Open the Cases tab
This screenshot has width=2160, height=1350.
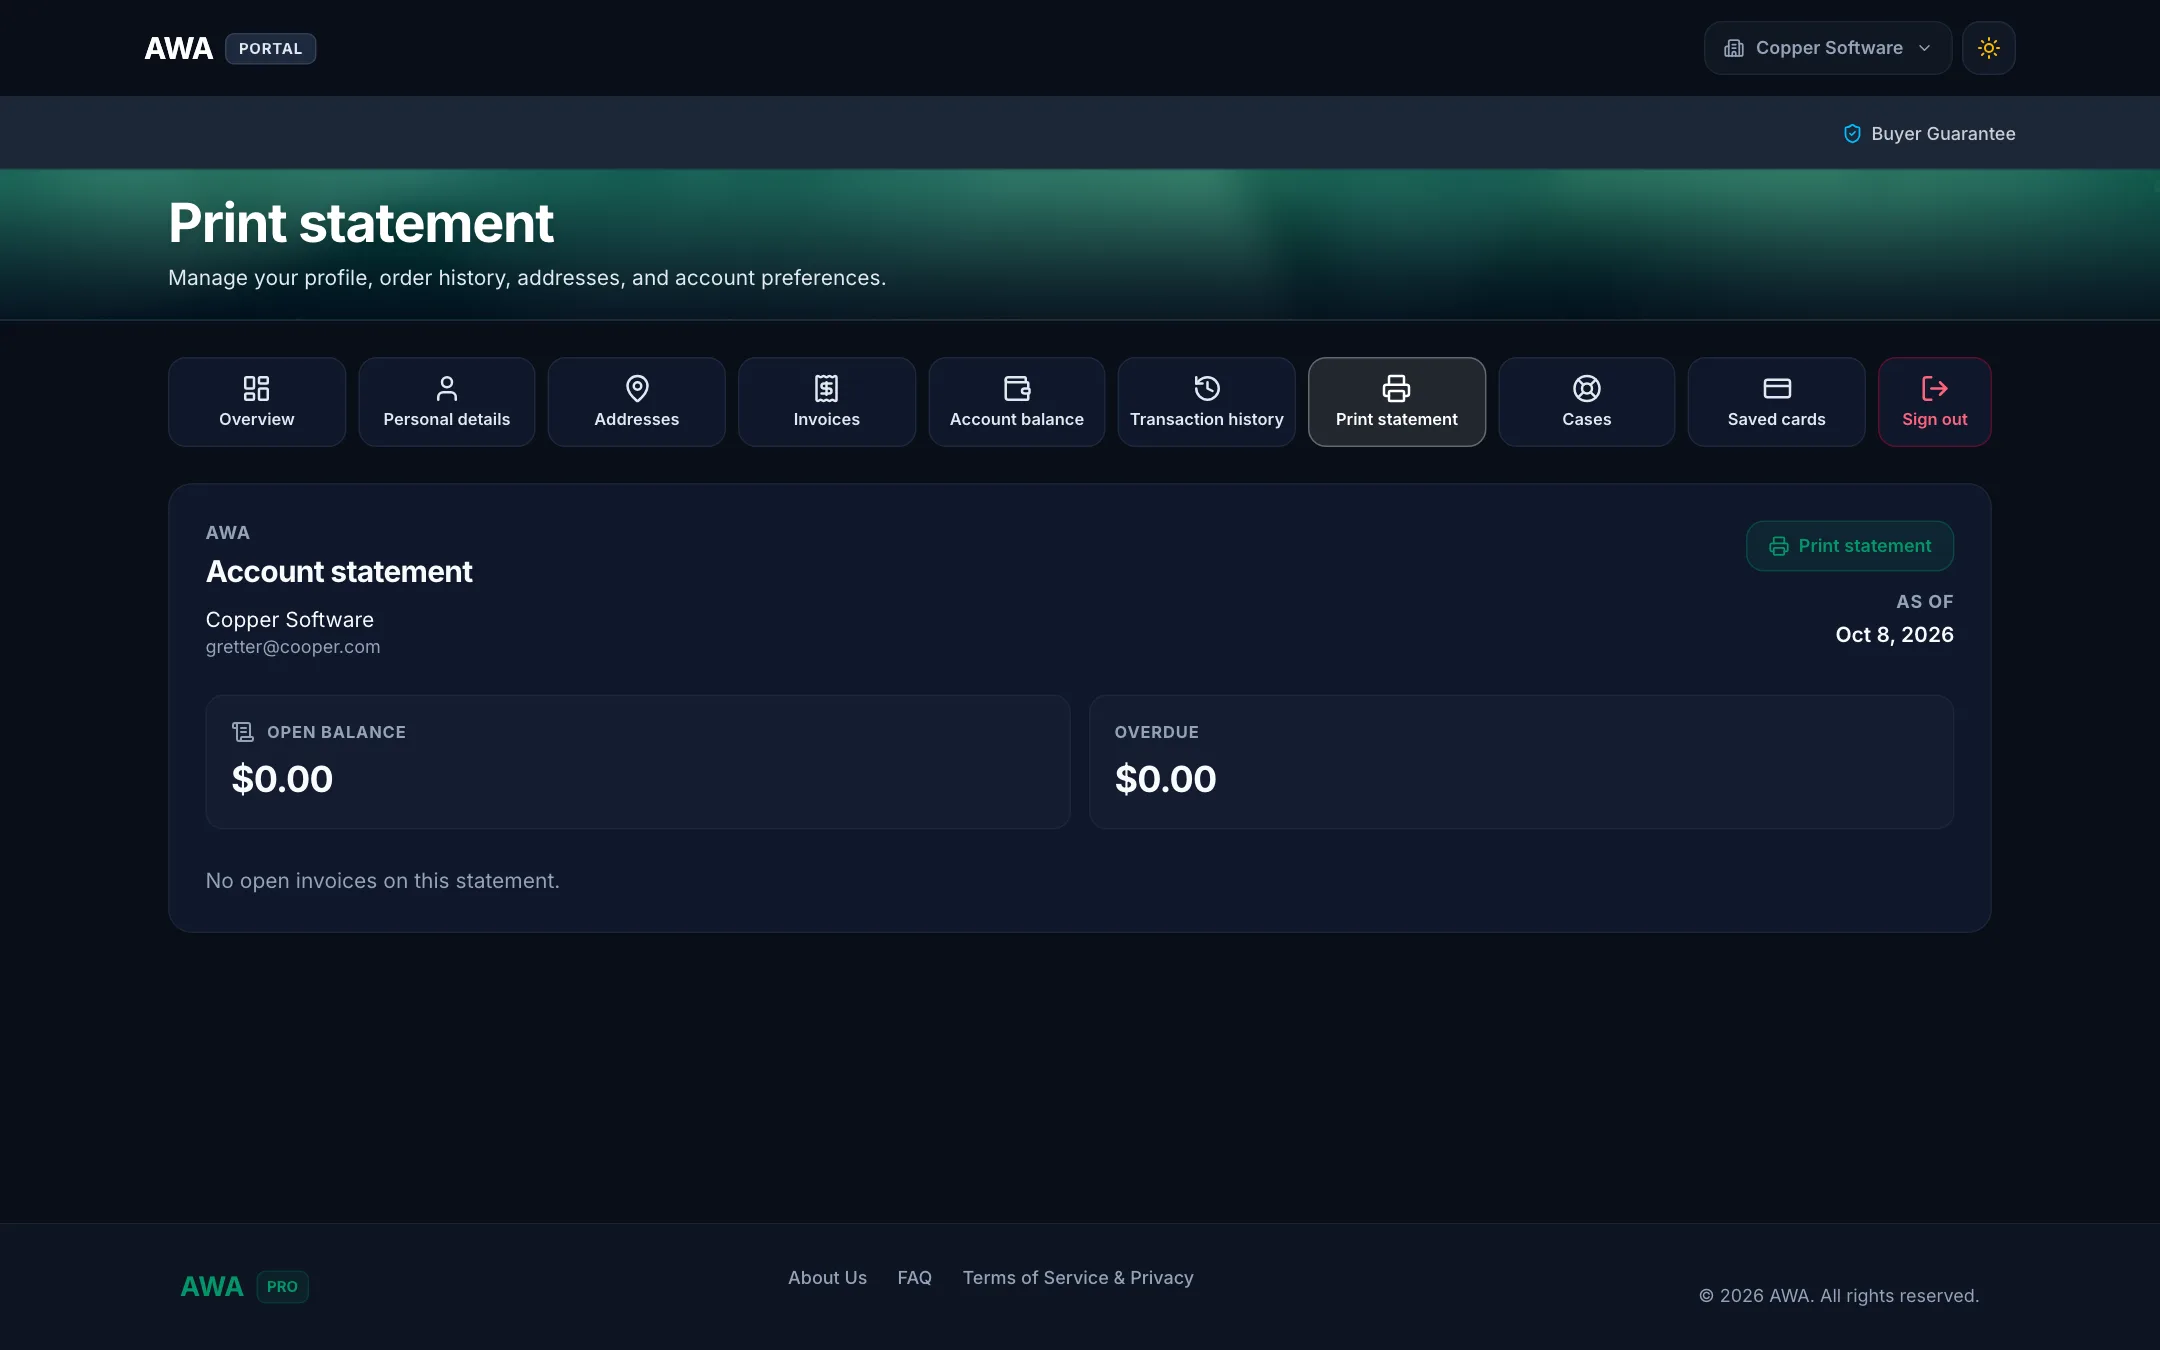pos(1587,402)
